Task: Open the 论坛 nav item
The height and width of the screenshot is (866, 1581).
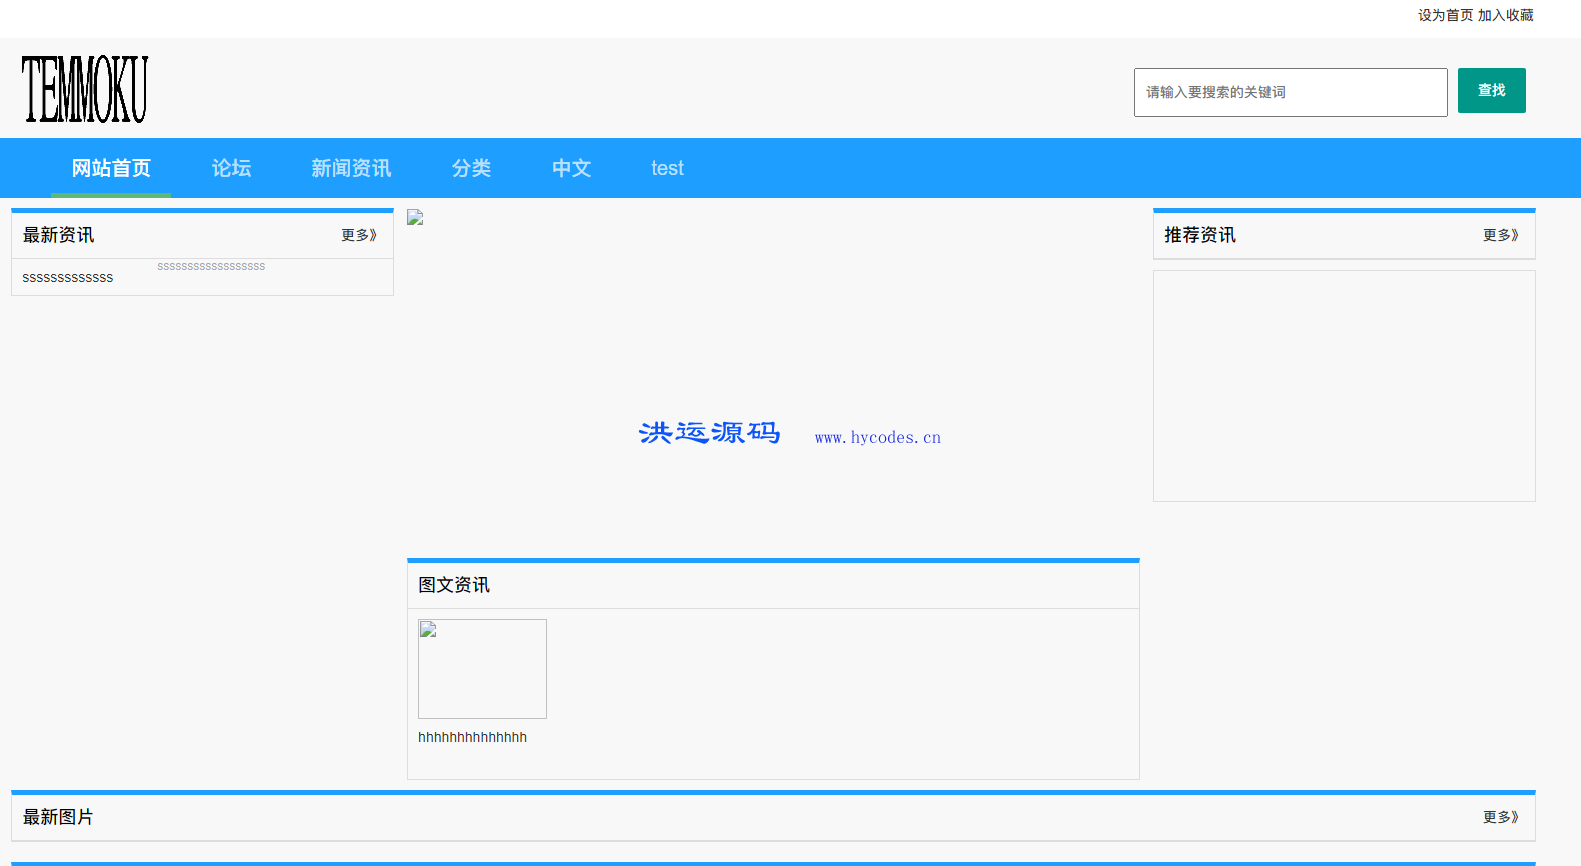Action: point(231,168)
